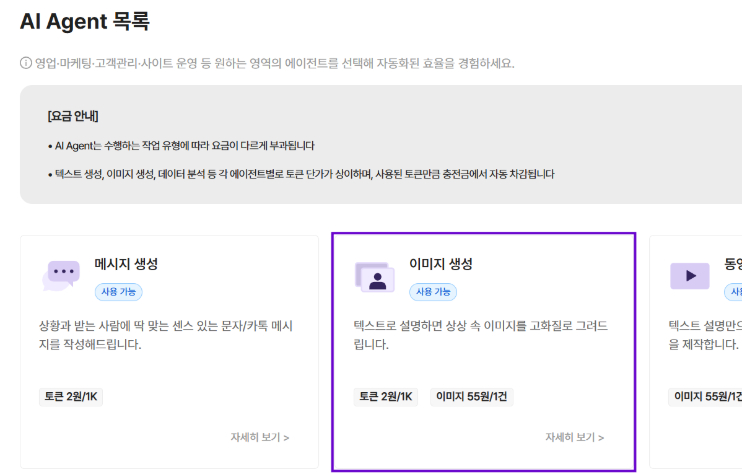Click 토큰 2원/1K tag on 메시지 생성 card
This screenshot has height=474, width=742.
(x=71, y=396)
